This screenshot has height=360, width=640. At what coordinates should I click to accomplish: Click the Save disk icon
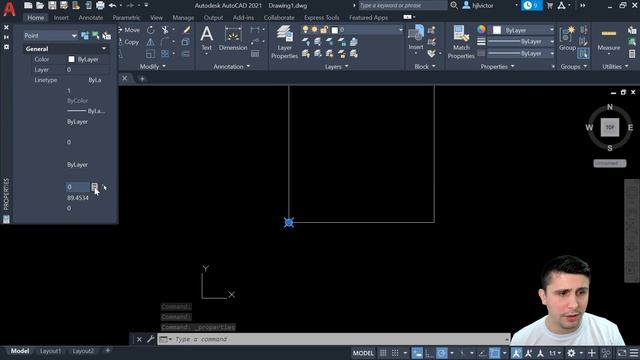[52, 6]
